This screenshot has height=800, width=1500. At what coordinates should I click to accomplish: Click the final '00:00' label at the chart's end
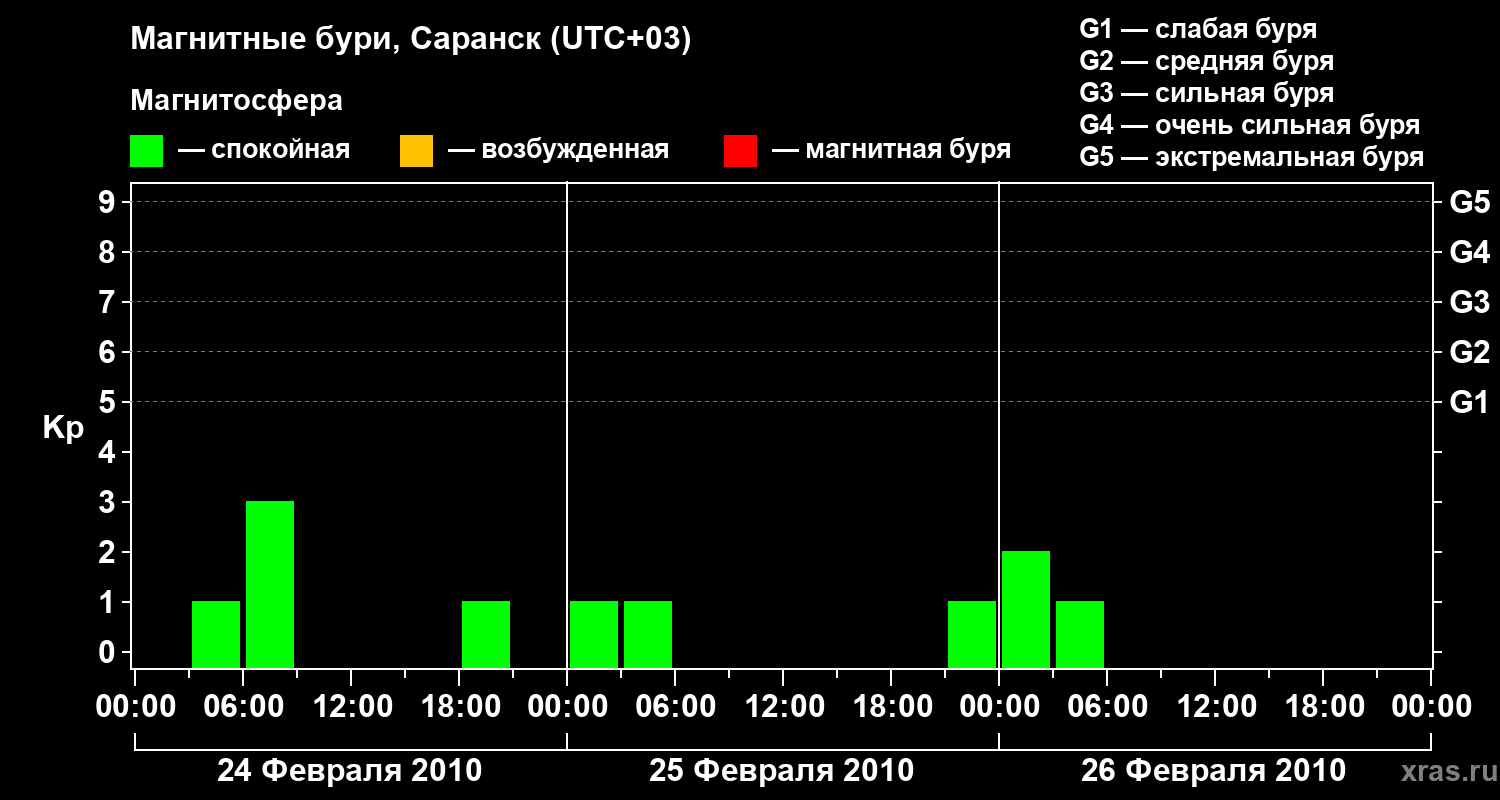[1431, 707]
